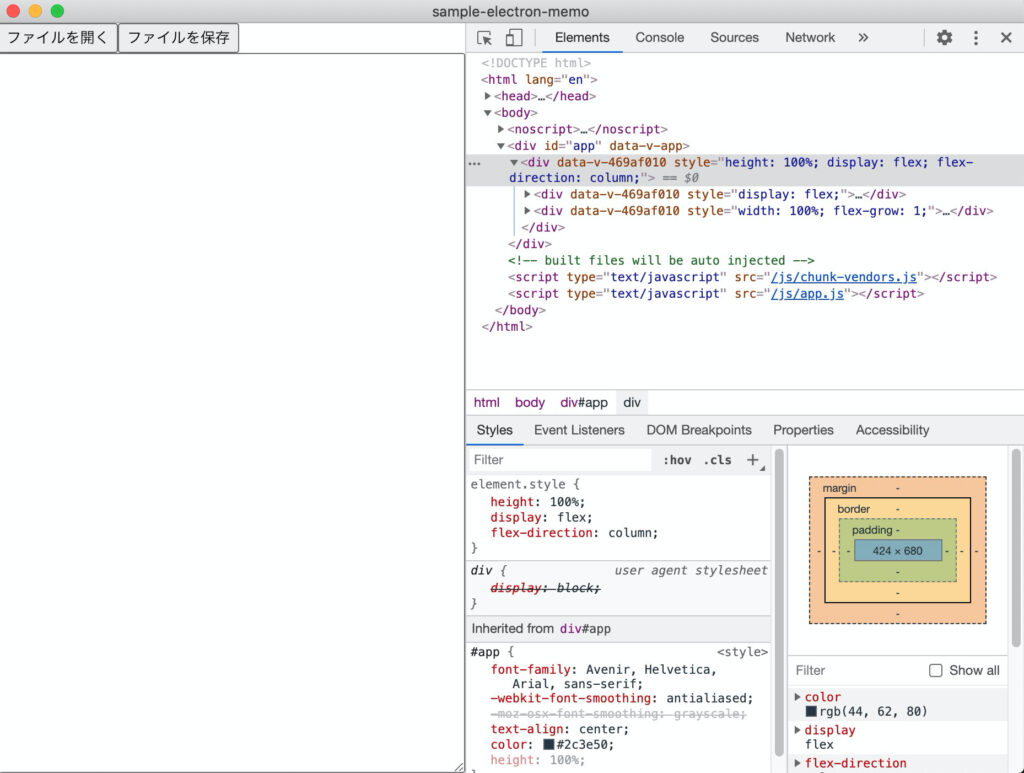Click the font-family declaration in #app
The width and height of the screenshot is (1024, 773).
(x=604, y=676)
